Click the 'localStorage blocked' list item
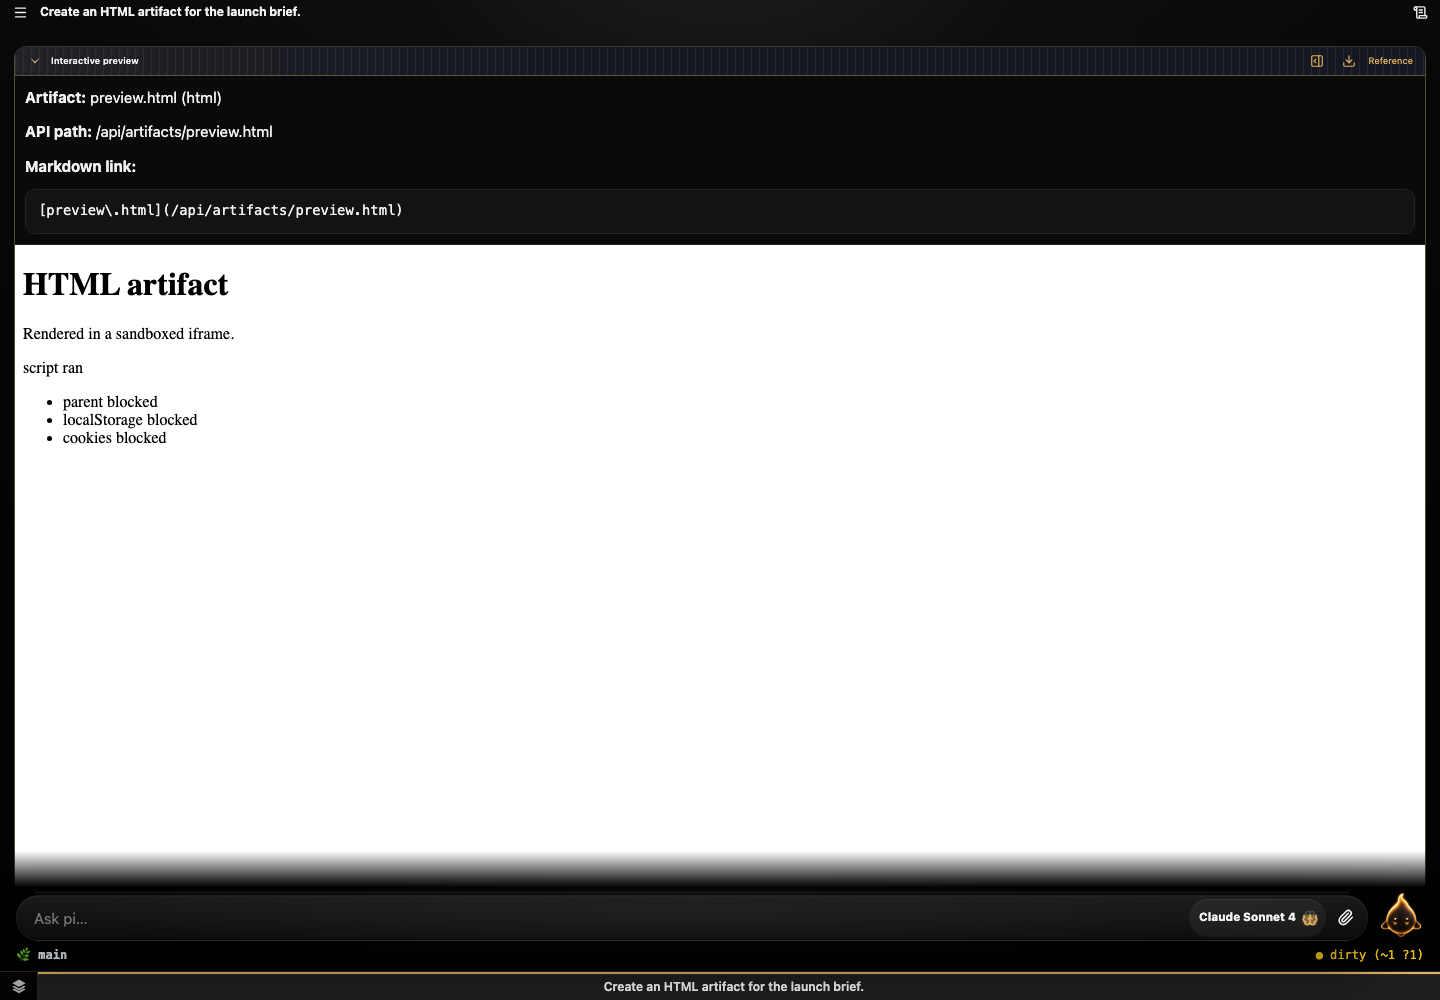This screenshot has width=1440, height=1000. click(130, 420)
